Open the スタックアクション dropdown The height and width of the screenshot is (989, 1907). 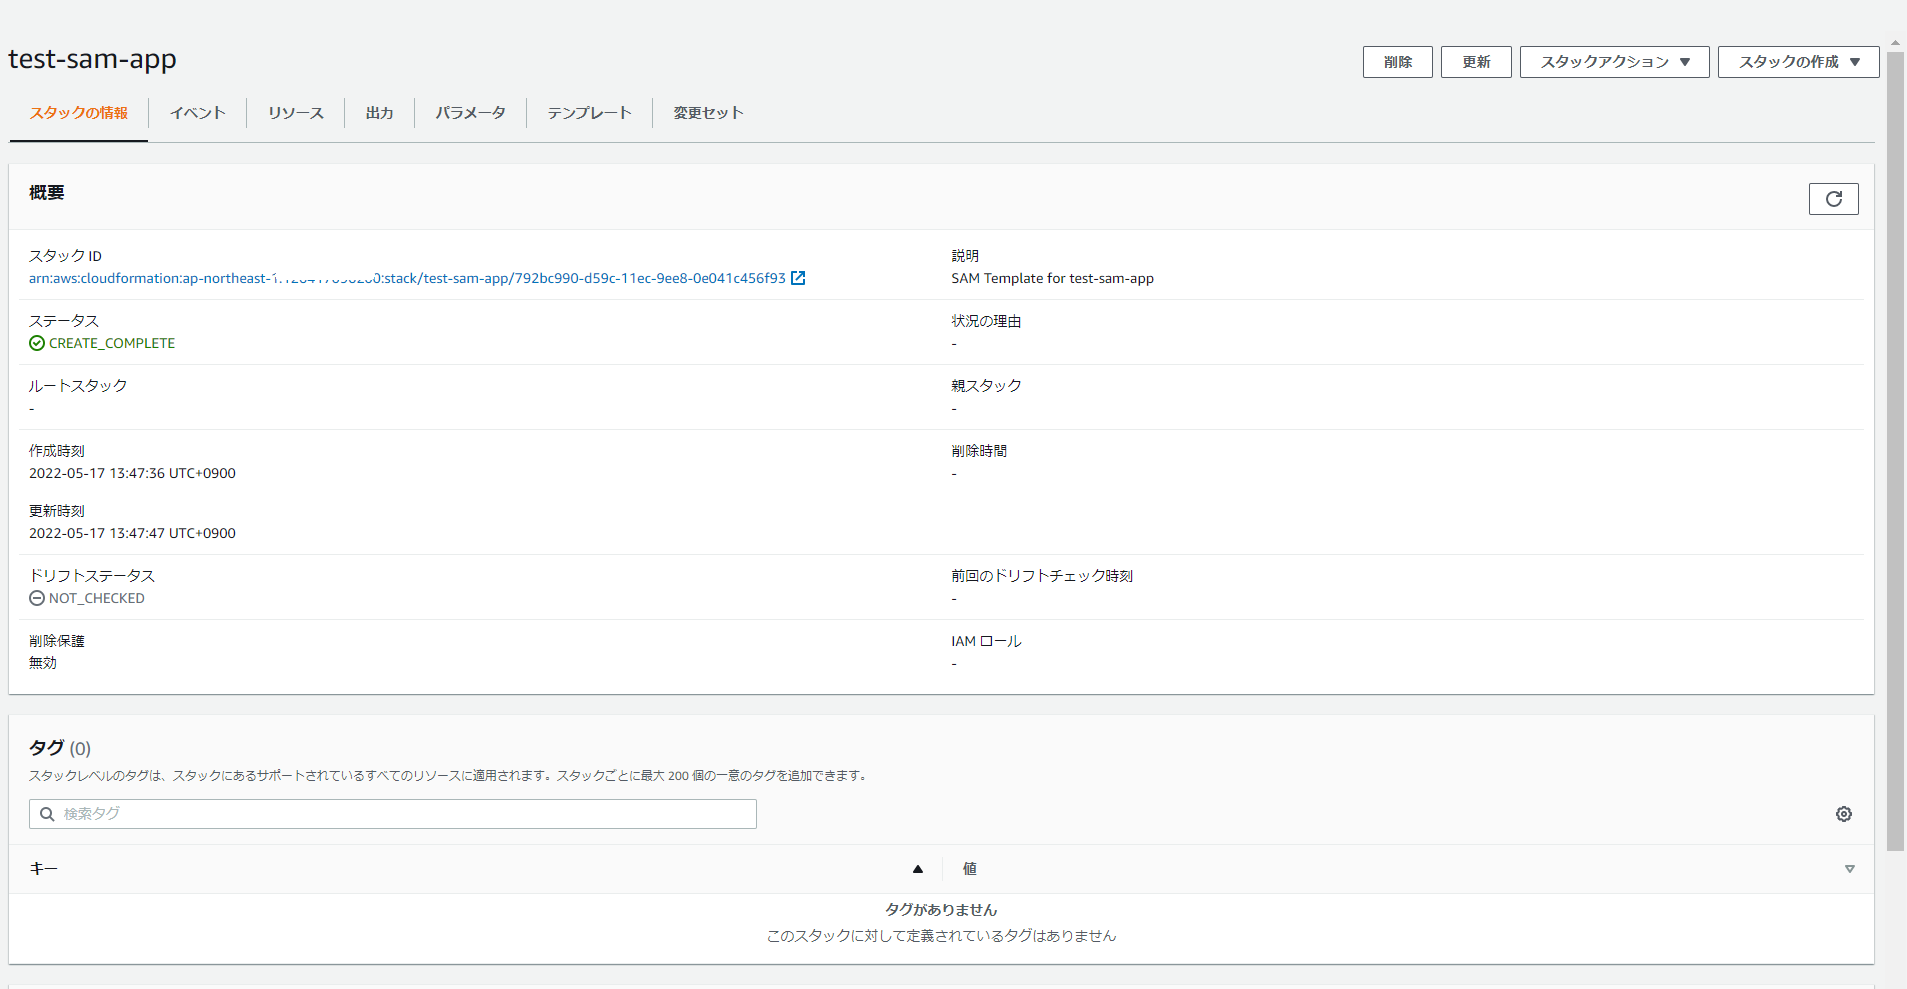tap(1614, 62)
